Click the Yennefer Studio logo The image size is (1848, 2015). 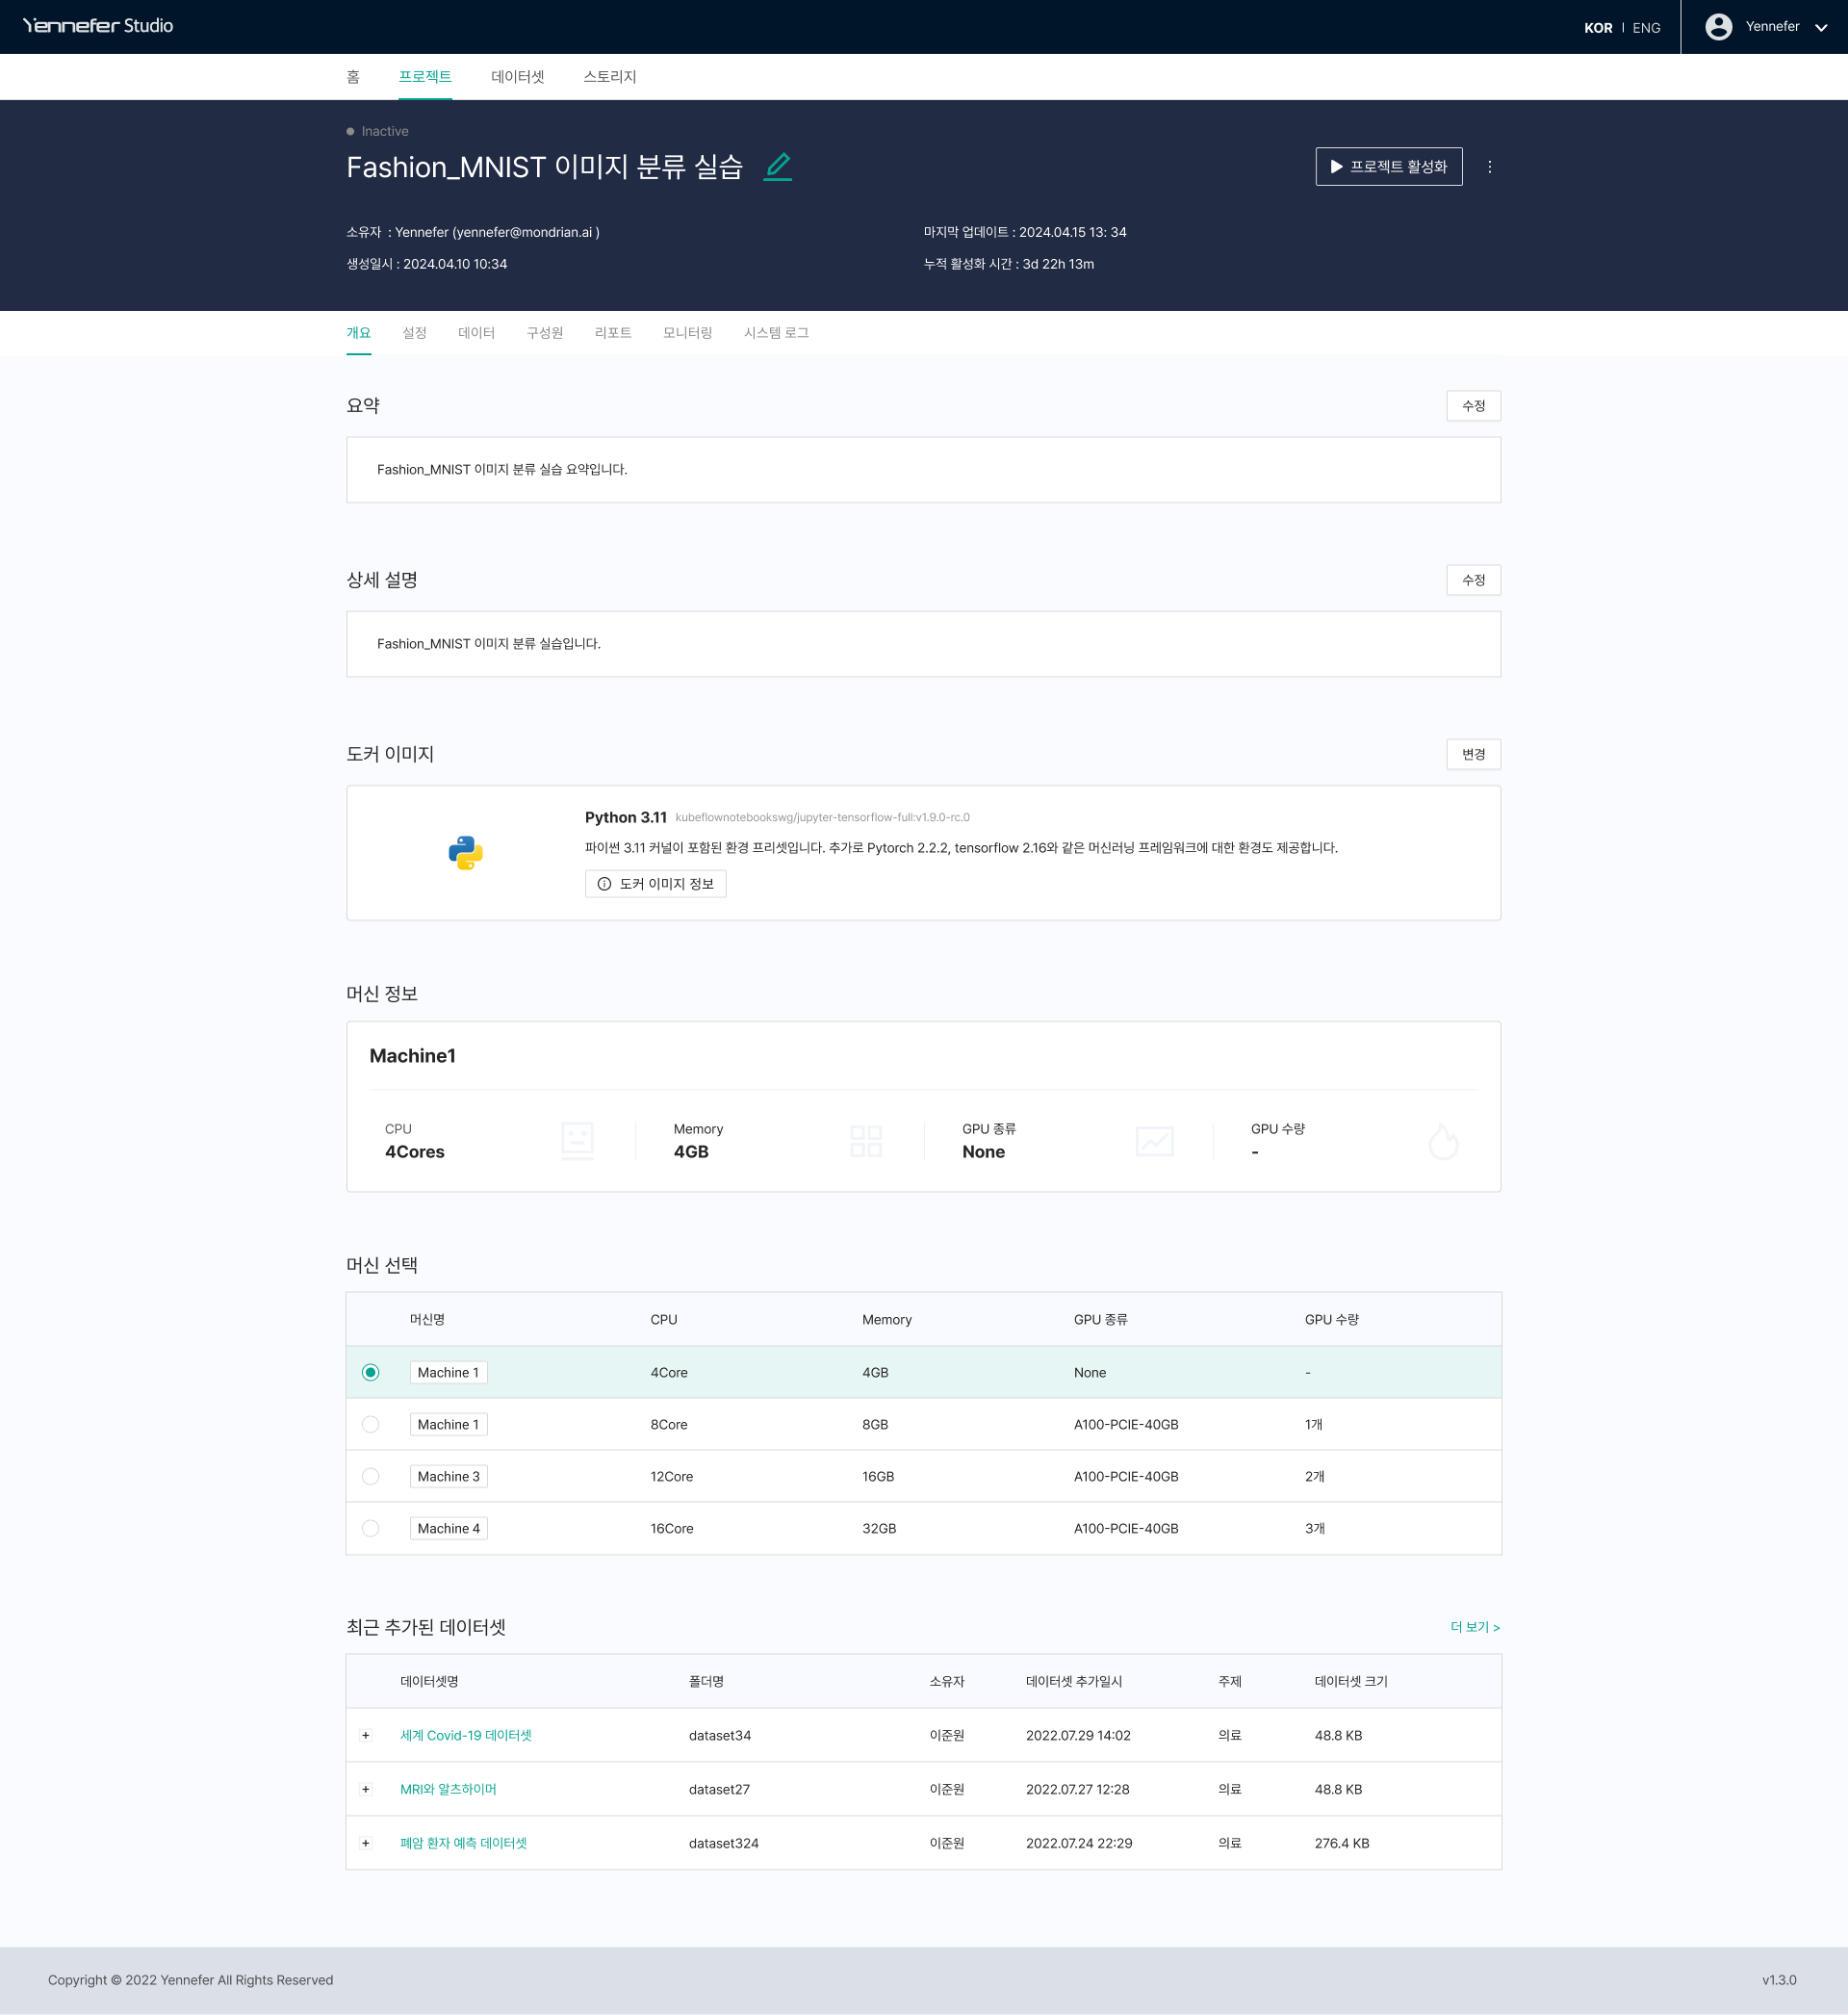98,26
